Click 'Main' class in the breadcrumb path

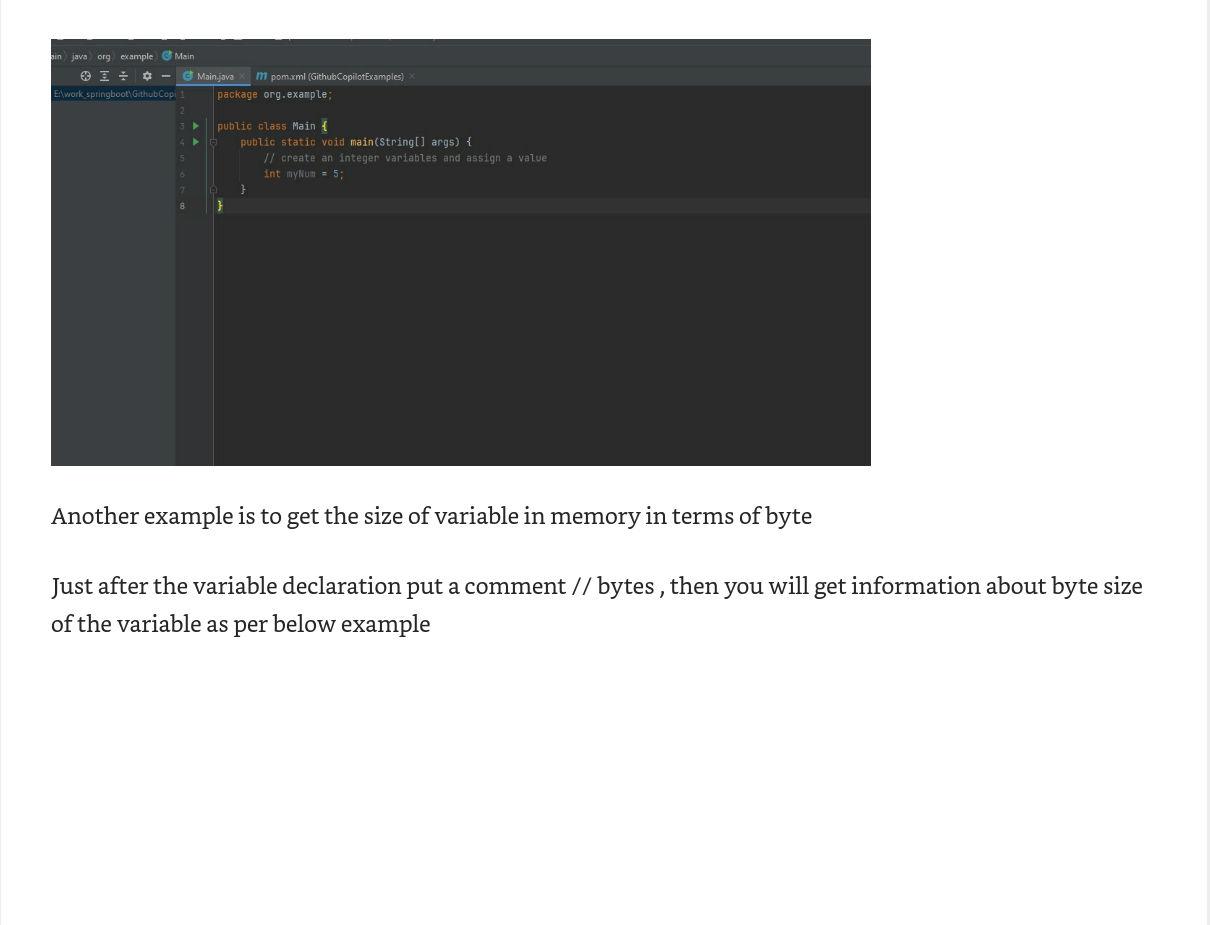(179, 57)
